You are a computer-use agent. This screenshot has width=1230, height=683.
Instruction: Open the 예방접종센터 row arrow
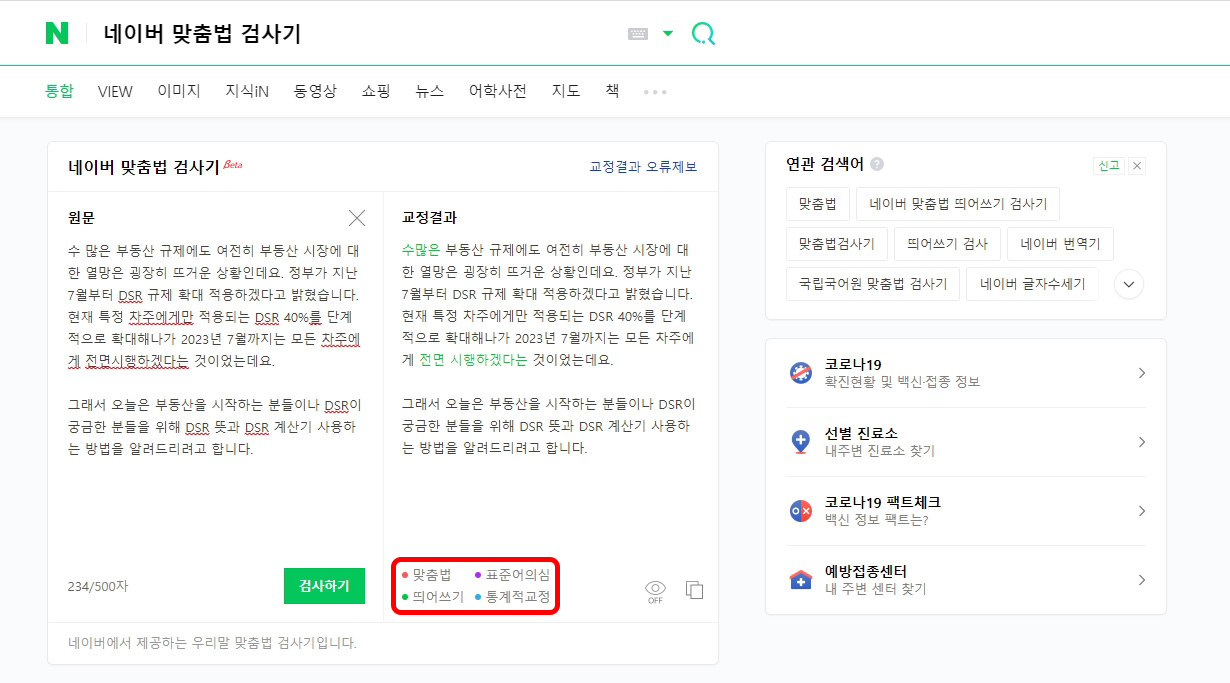(1142, 580)
